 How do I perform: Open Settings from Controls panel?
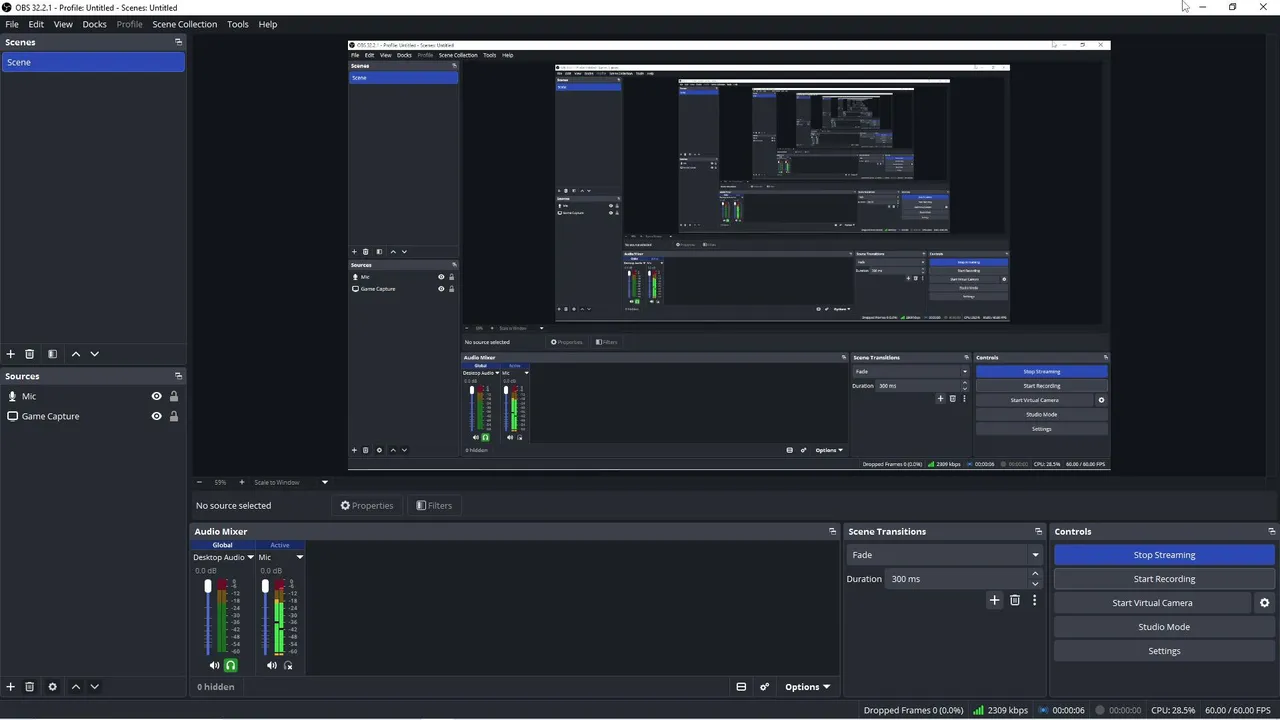pyautogui.click(x=1164, y=651)
